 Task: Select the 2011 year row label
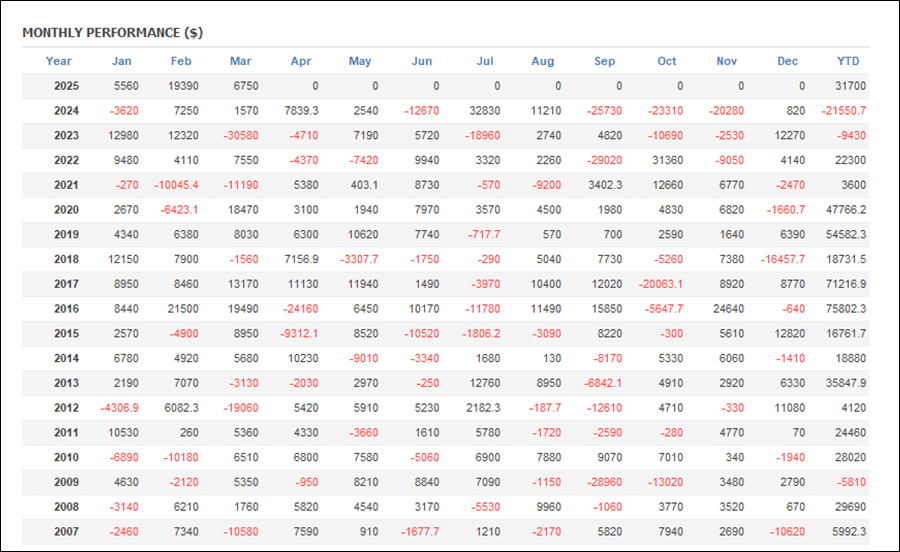67,432
